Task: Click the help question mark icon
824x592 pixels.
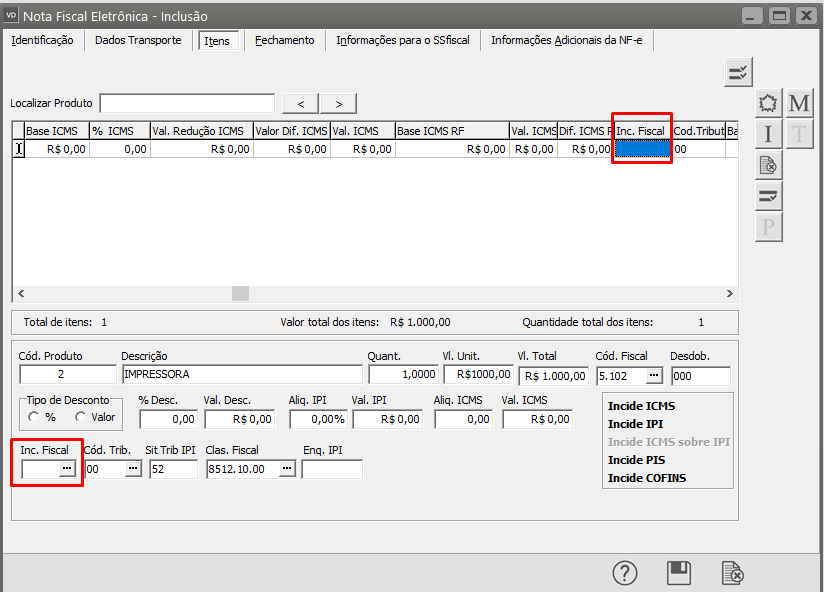Action: tap(625, 573)
